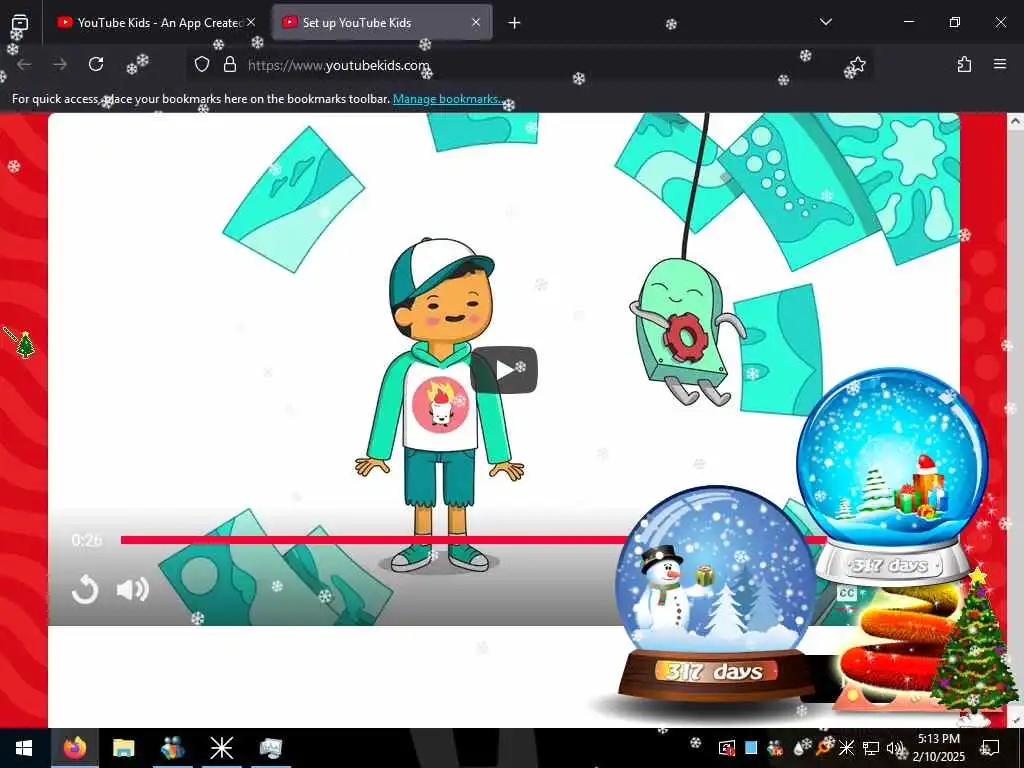This screenshot has height=768, width=1024.
Task: Open a new browser tab
Action: tap(515, 23)
